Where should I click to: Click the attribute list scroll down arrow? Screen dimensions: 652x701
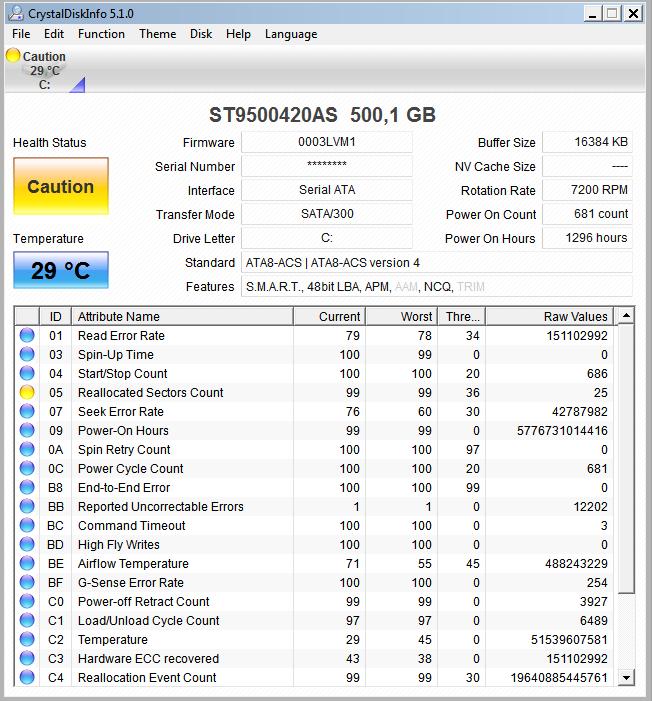pyautogui.click(x=626, y=677)
